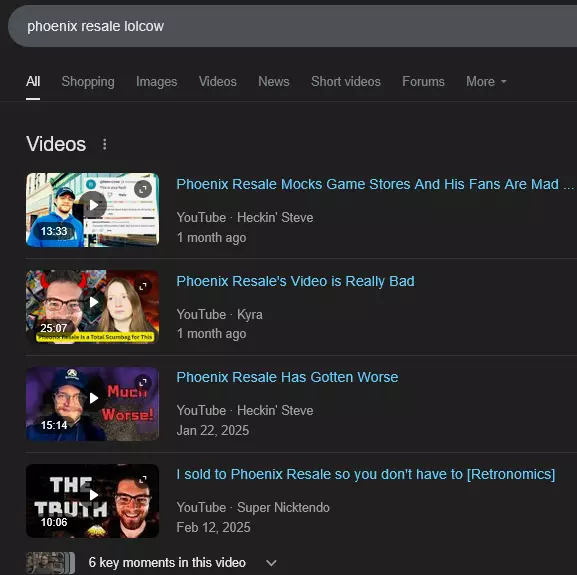Expand preview icon on Kyra video thumbnail

click(143, 286)
